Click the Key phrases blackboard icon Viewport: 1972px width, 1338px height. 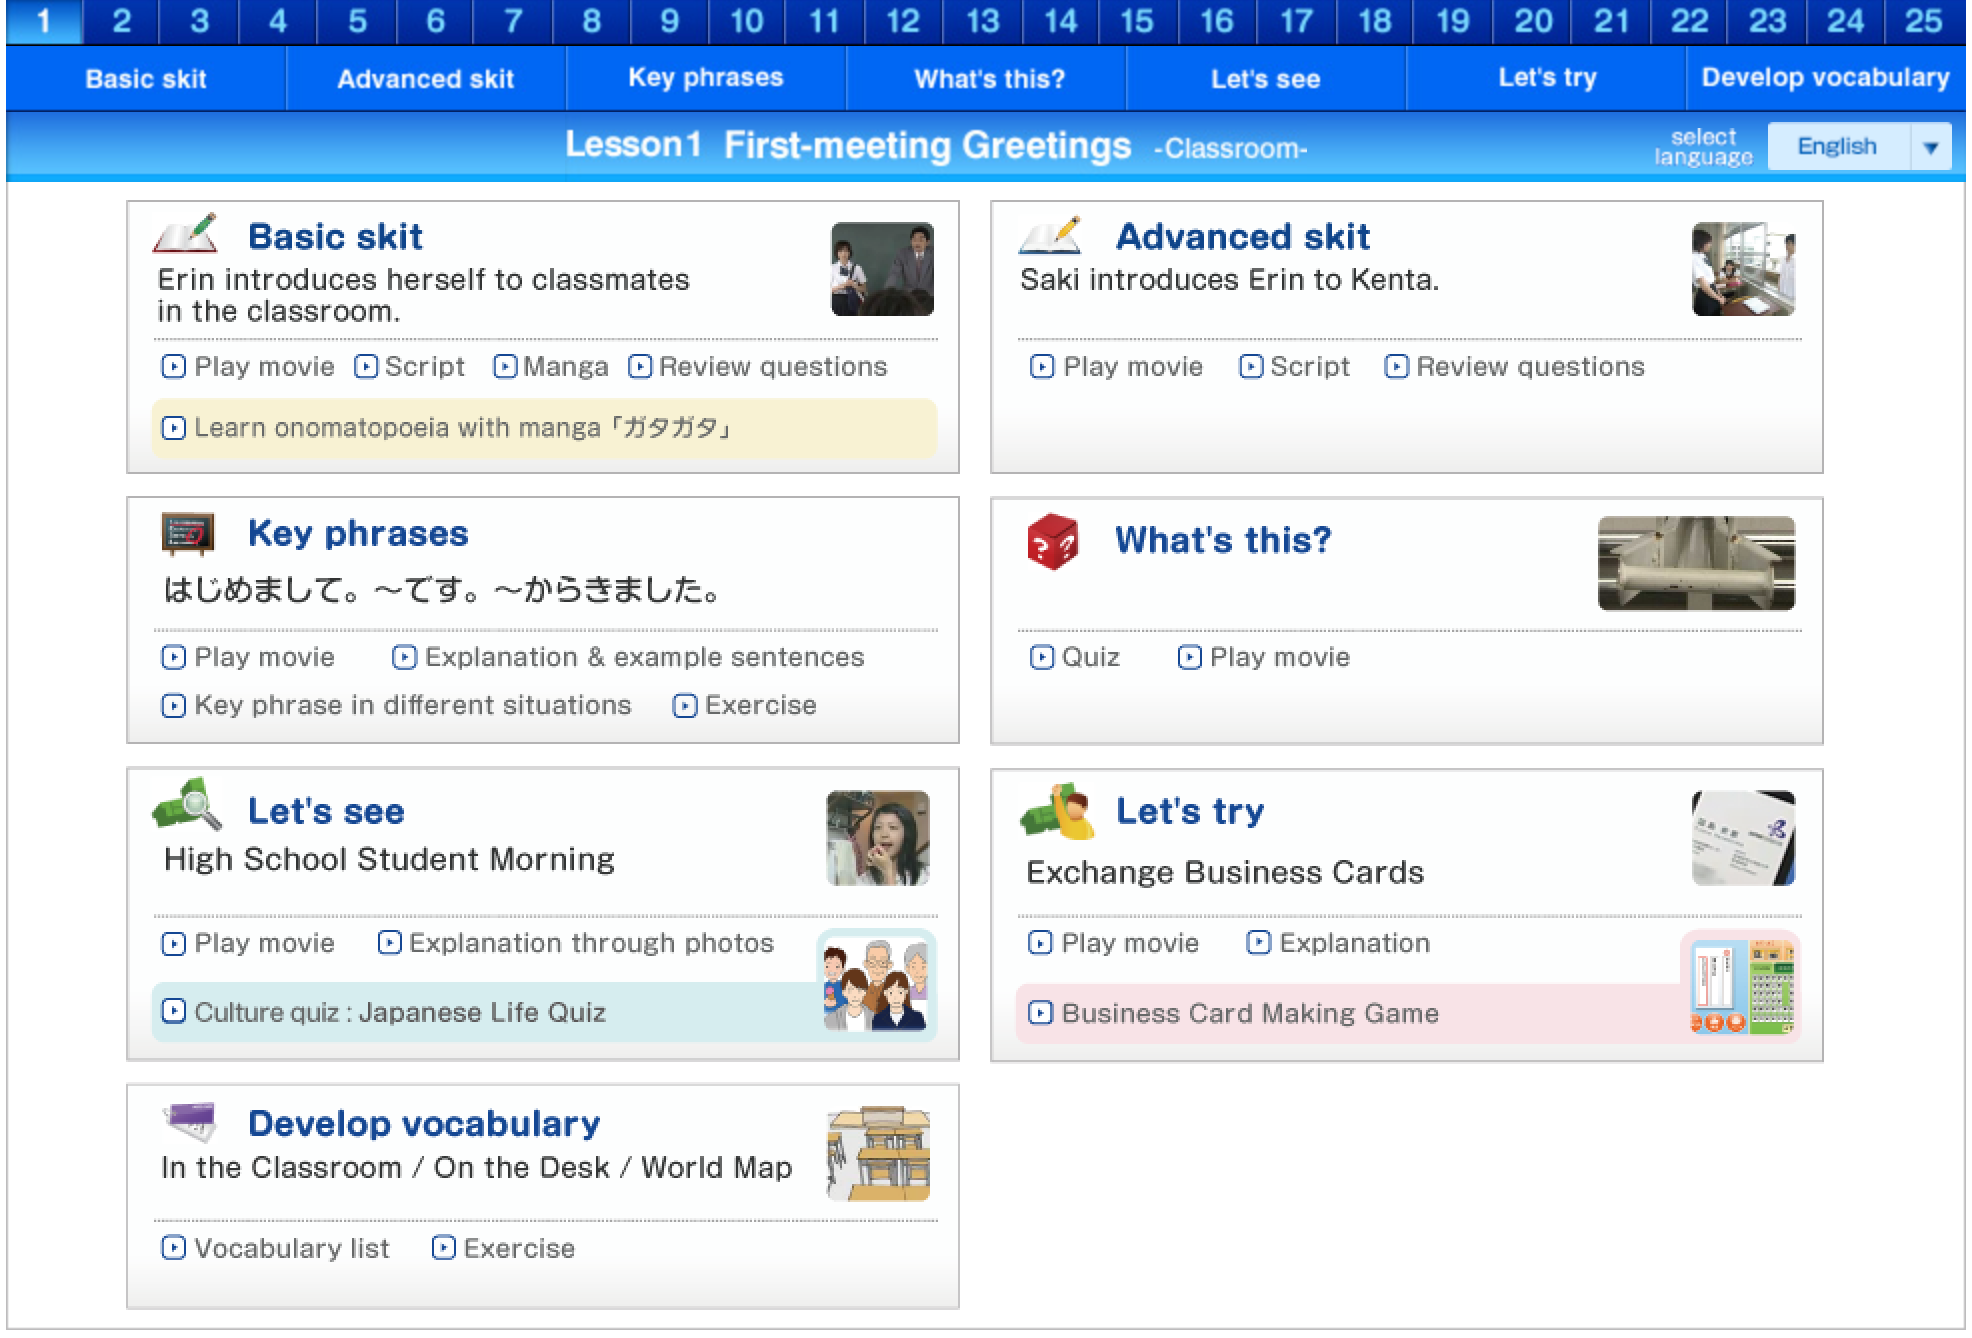pos(190,533)
